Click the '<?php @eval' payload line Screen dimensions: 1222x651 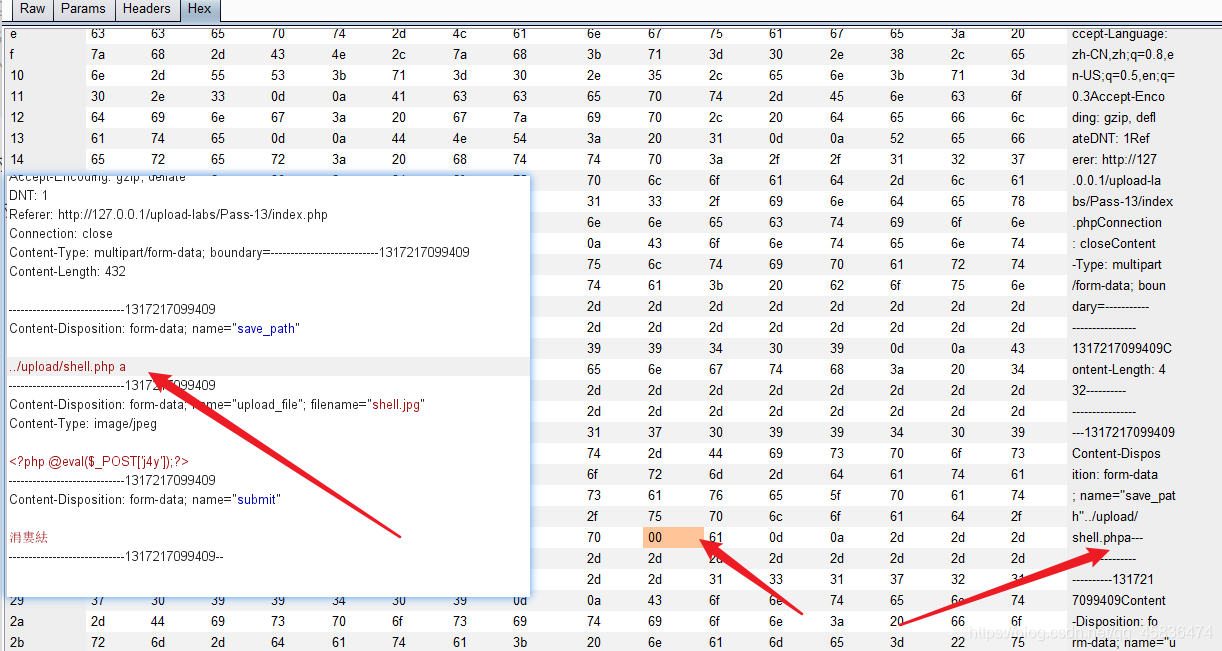pyautogui.click(x=99, y=462)
